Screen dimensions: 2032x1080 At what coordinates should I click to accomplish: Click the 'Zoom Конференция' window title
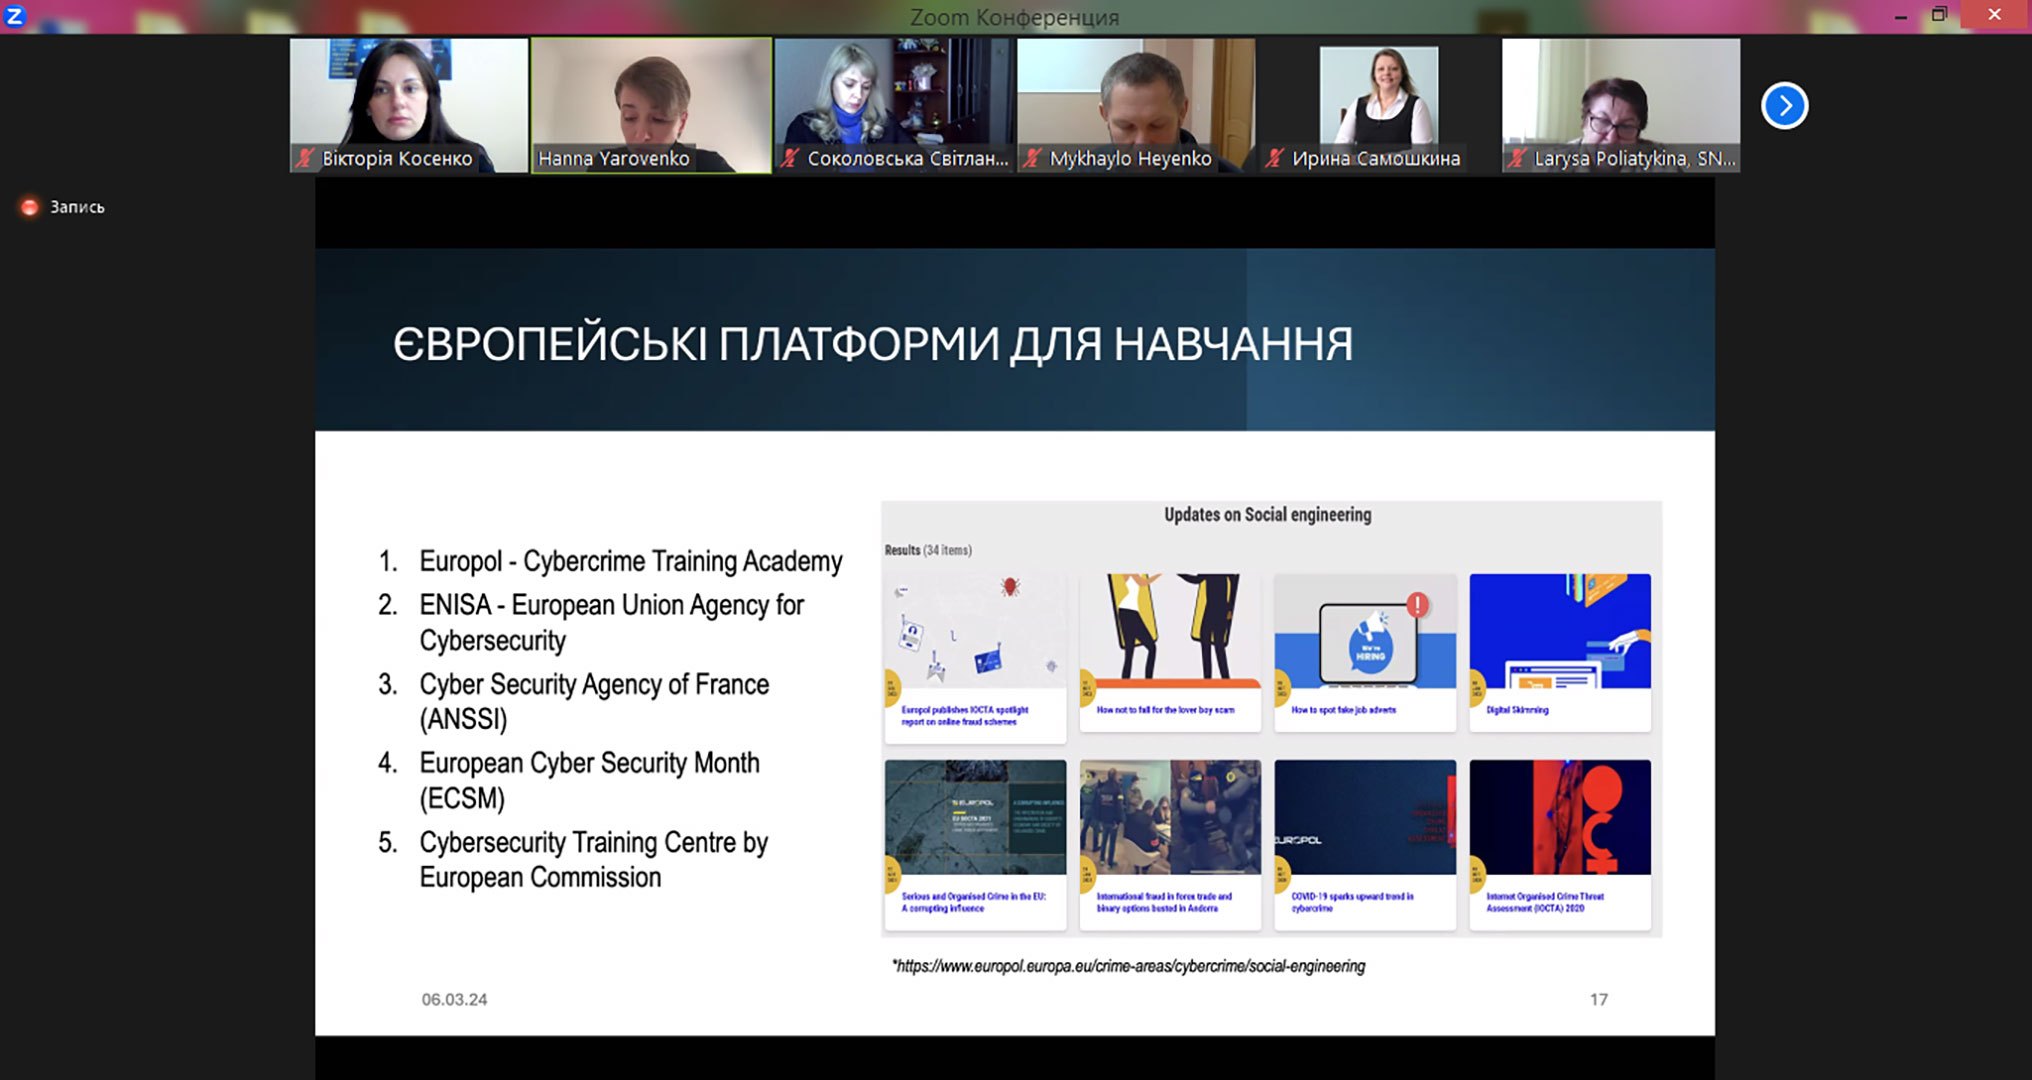pos(1015,17)
